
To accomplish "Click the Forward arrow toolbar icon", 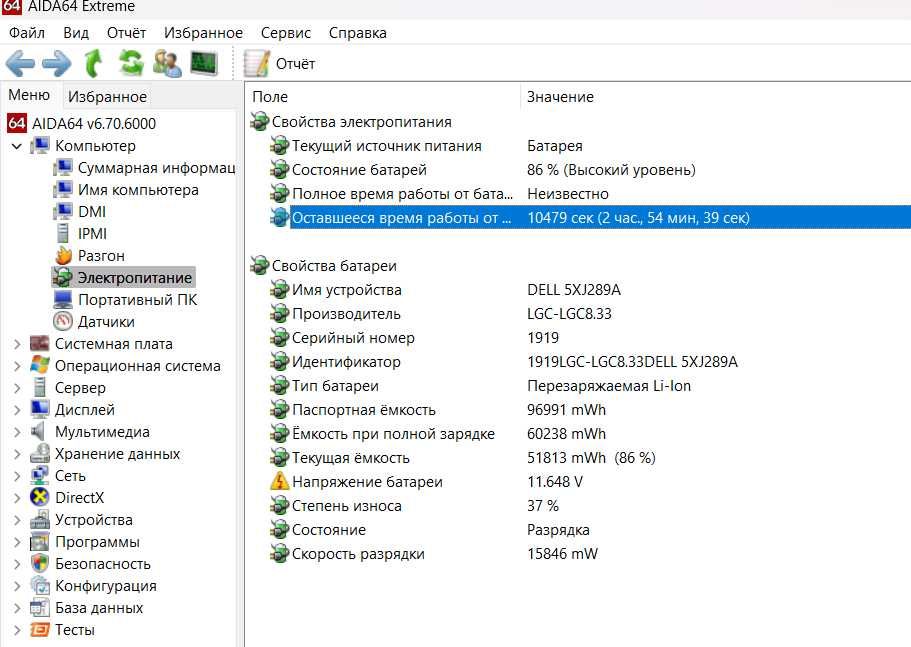I will tap(56, 63).
